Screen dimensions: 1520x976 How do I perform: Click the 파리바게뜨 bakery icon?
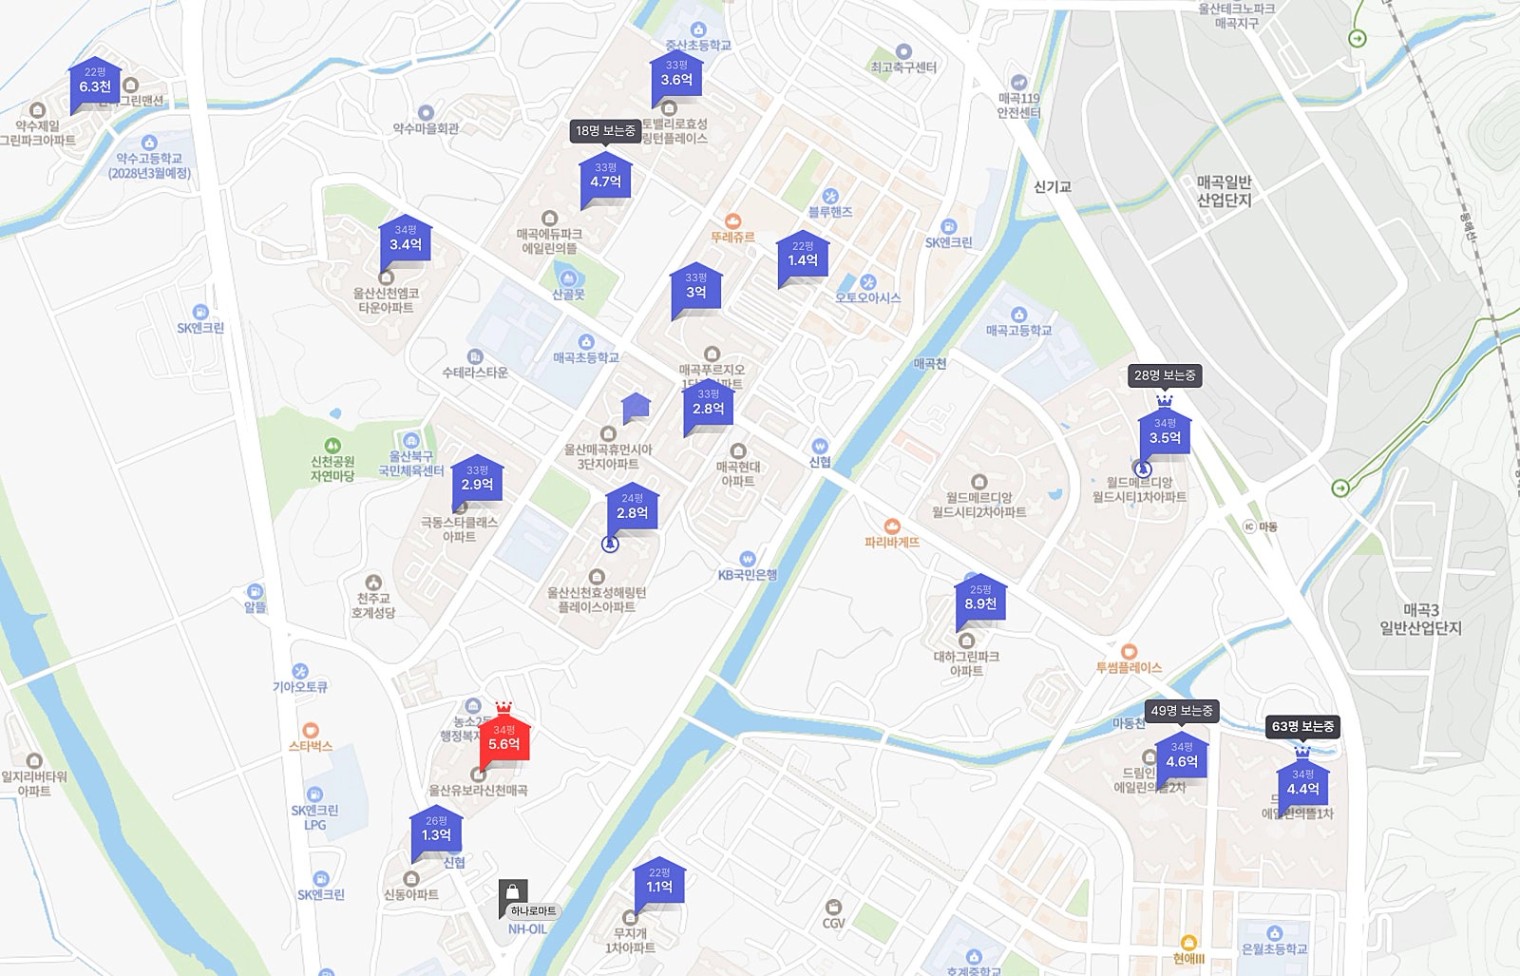tap(892, 526)
